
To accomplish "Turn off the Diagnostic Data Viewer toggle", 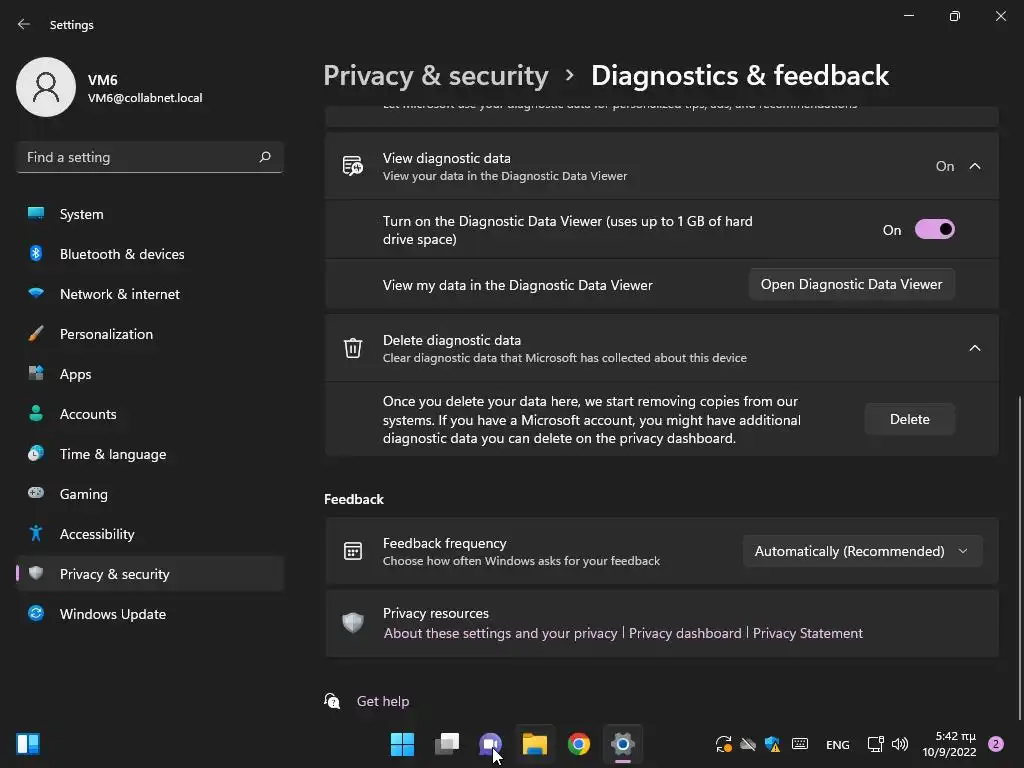I will click(935, 229).
